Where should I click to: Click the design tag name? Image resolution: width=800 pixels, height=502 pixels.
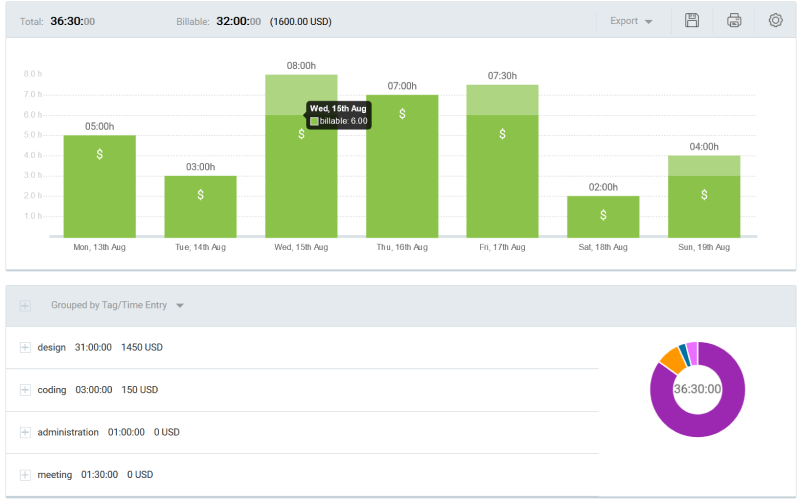click(x=52, y=347)
